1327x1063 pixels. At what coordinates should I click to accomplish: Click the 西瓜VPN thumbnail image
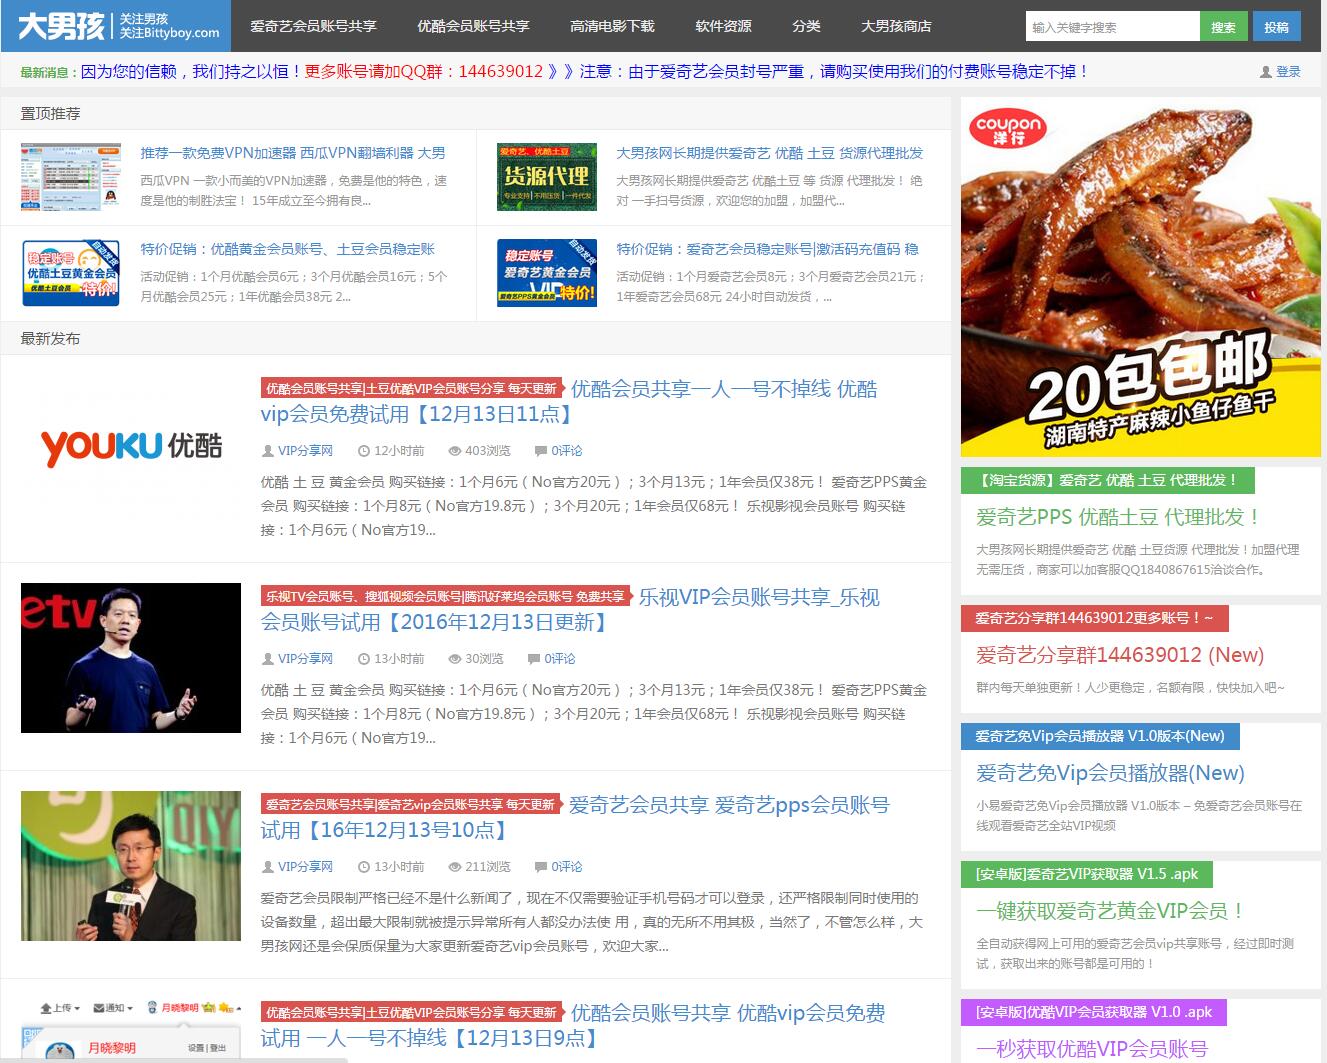(71, 177)
